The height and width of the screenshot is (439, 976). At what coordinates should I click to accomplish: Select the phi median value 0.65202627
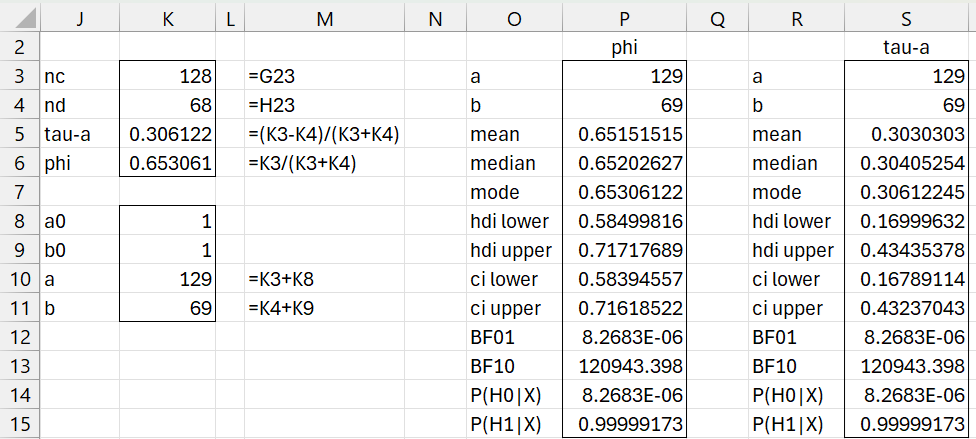tap(624, 163)
